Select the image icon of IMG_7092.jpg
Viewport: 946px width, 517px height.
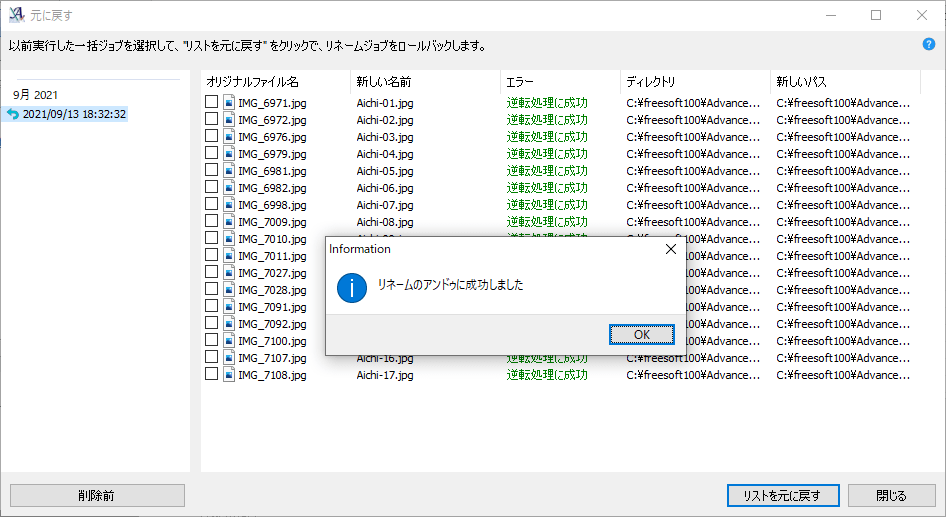229,323
